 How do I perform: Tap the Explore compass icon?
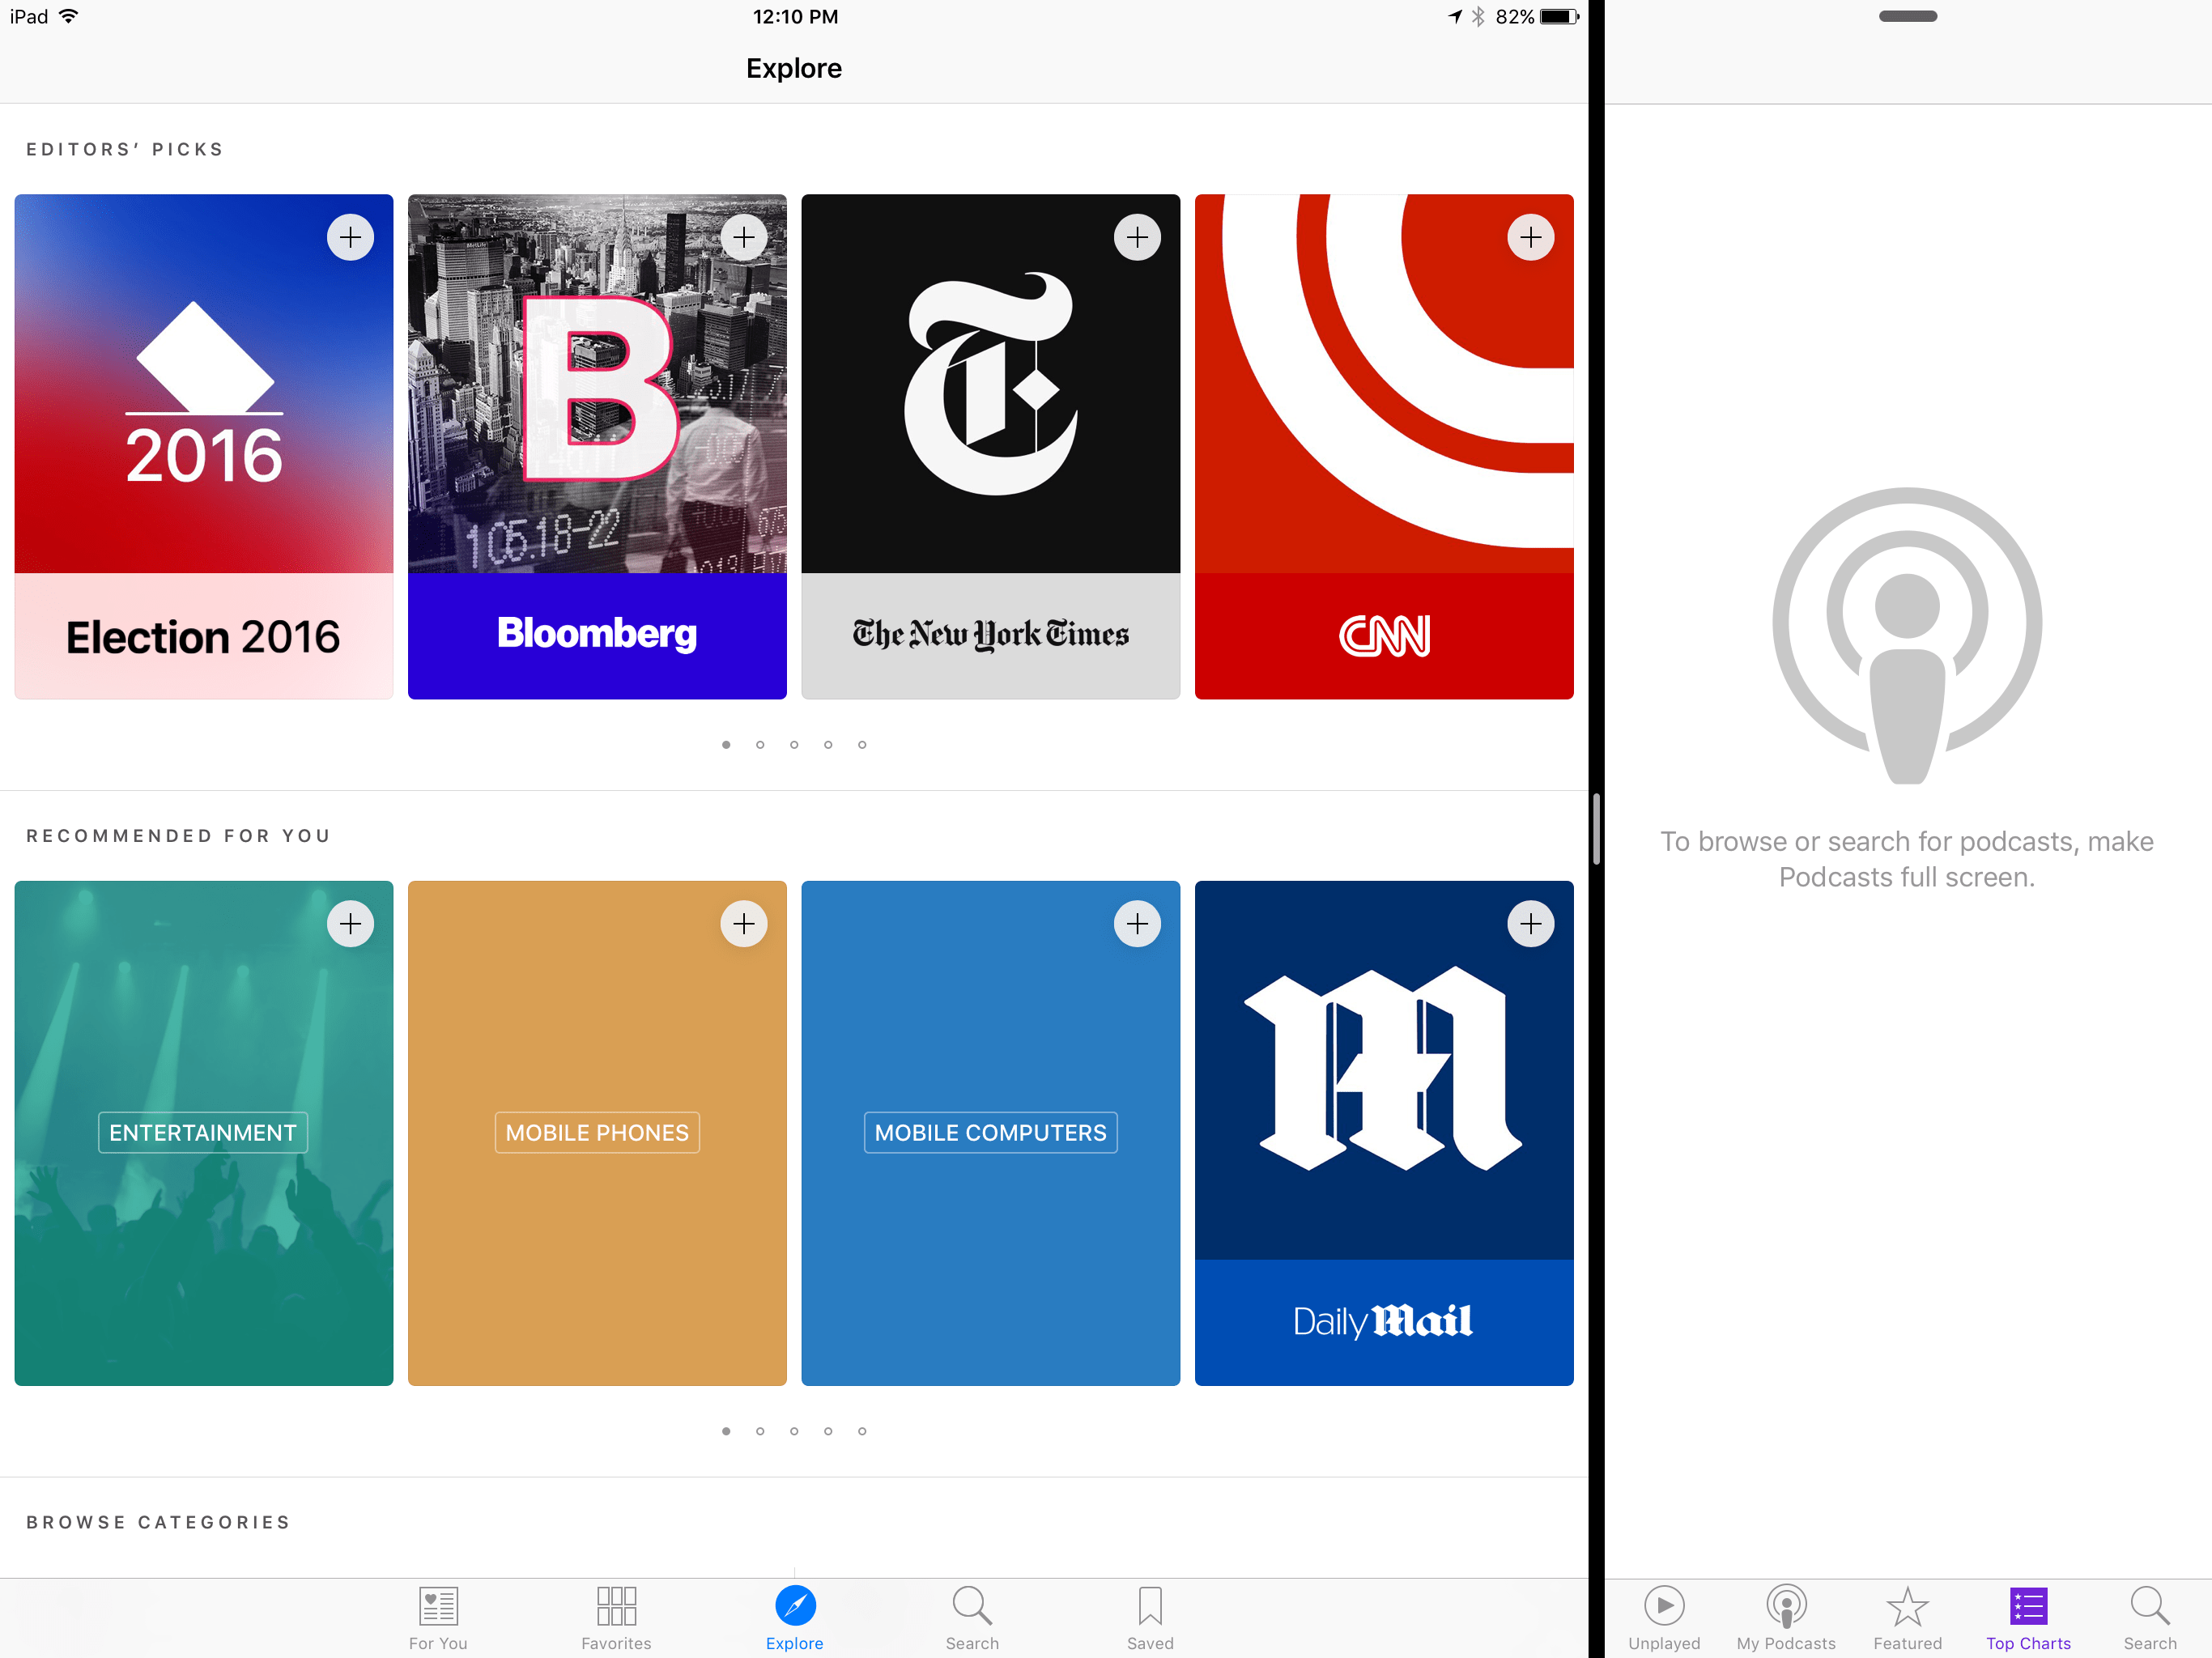pos(793,1608)
